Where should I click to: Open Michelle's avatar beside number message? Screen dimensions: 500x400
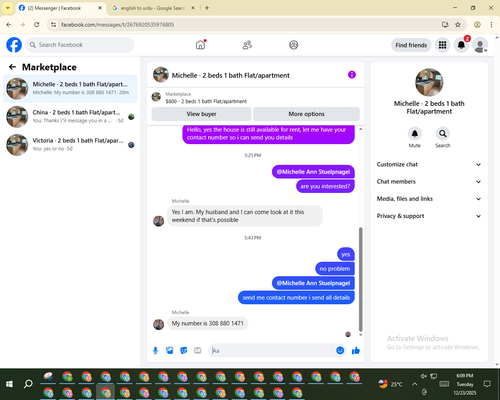click(158, 324)
